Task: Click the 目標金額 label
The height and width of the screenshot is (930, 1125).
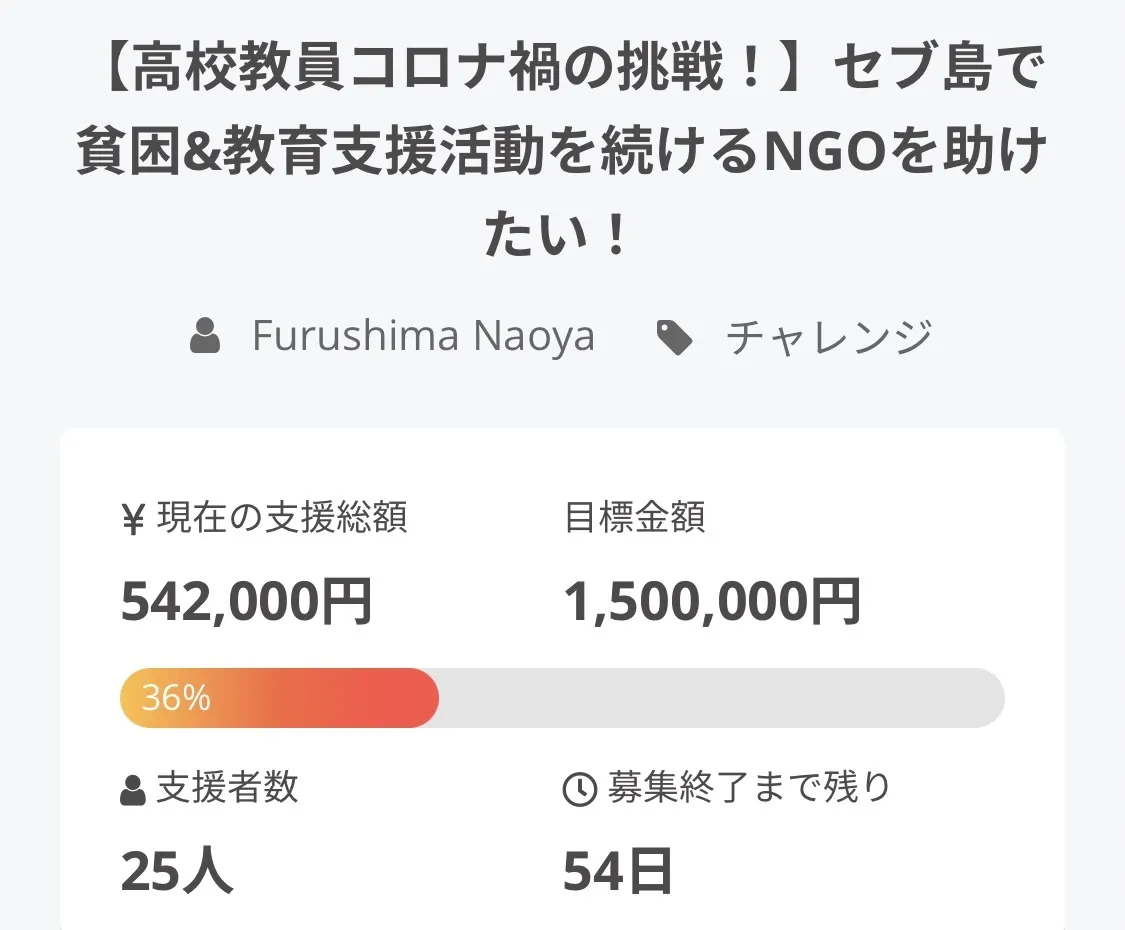Action: coord(635,518)
